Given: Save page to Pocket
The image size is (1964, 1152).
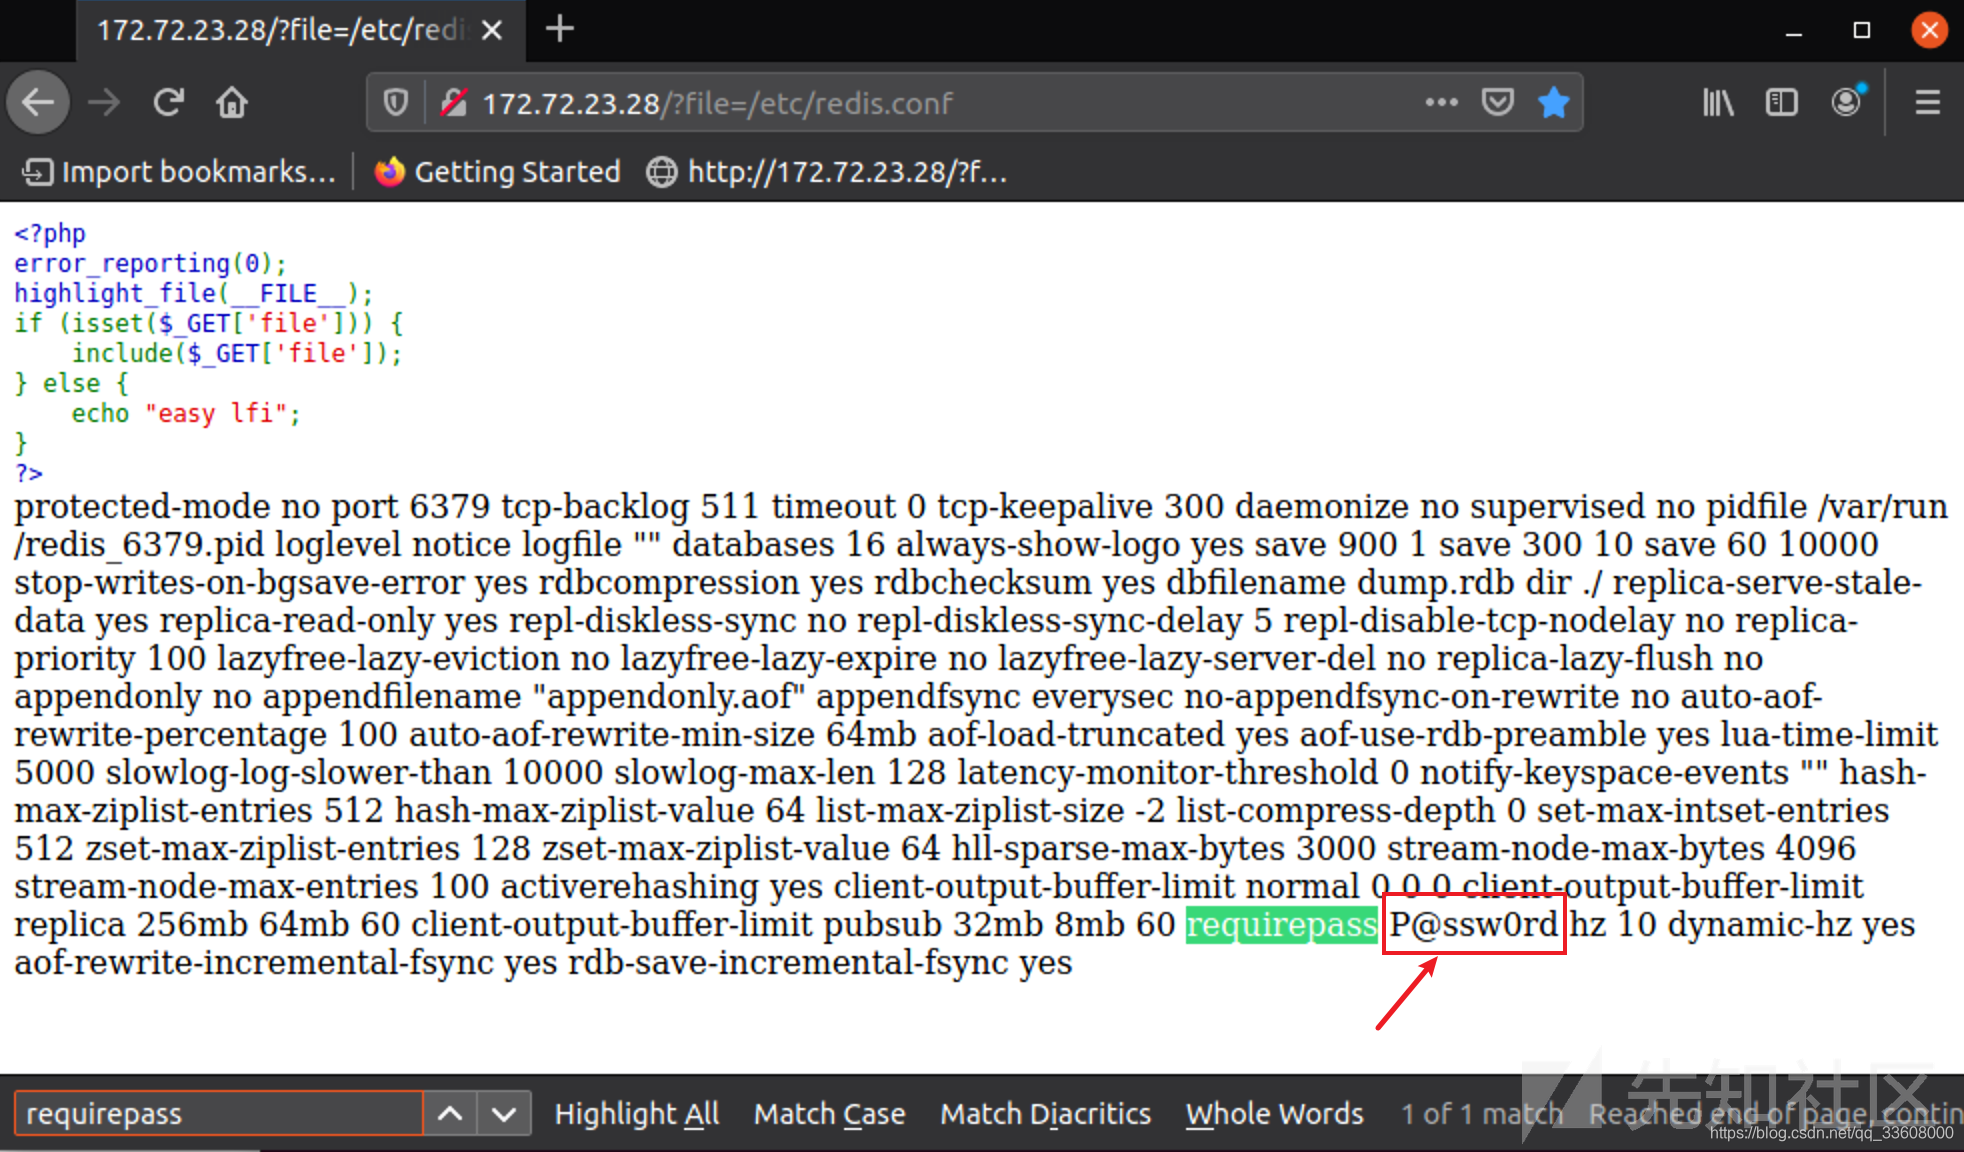Looking at the screenshot, I should [1497, 102].
